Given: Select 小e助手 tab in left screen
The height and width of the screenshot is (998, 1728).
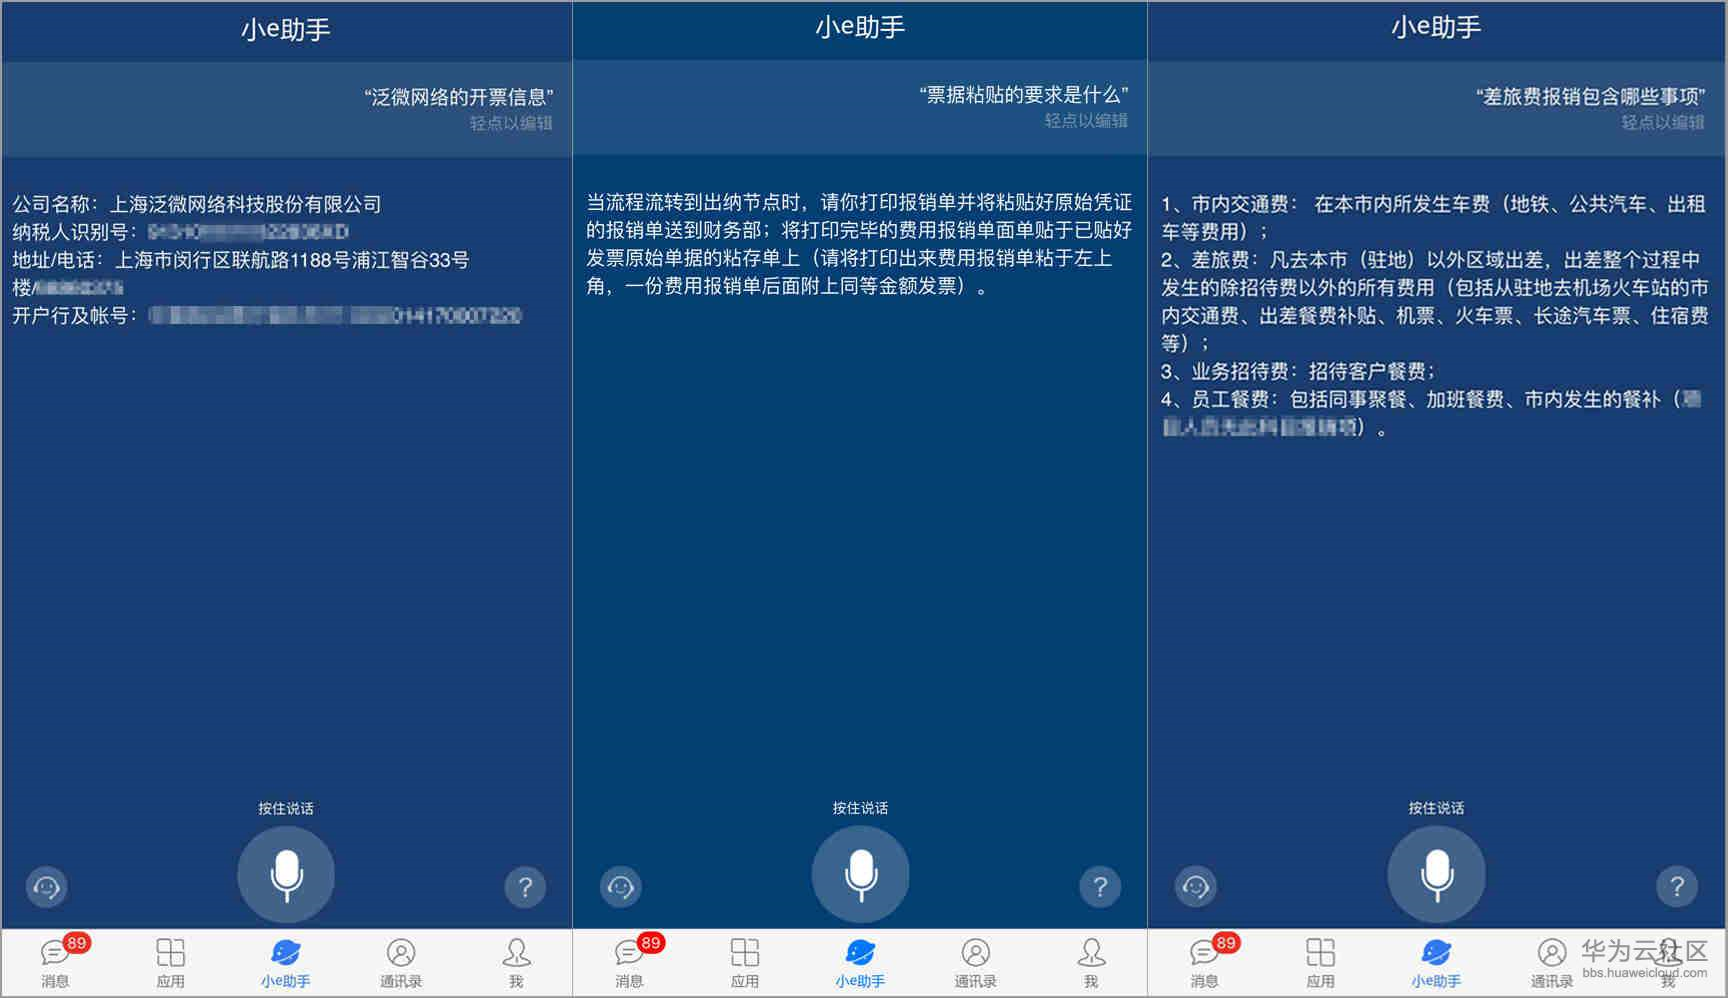Looking at the screenshot, I should (286, 962).
